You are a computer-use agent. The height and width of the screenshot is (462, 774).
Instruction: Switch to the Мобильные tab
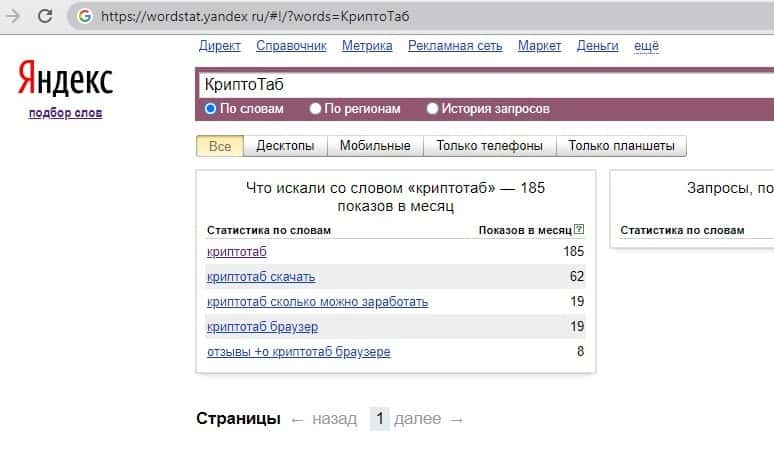pyautogui.click(x=375, y=146)
